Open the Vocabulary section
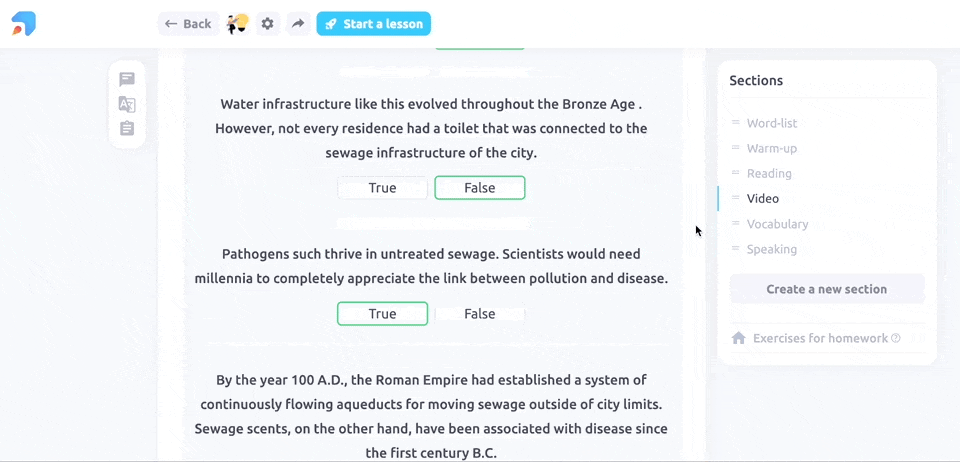 [x=777, y=224]
